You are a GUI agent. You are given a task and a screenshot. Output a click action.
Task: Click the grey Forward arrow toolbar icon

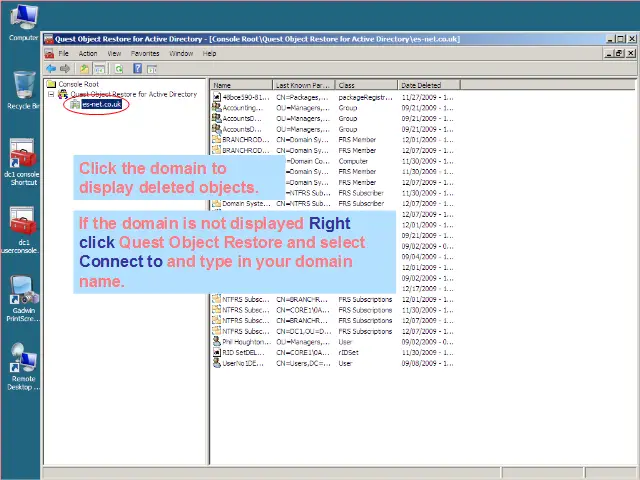(x=65, y=69)
